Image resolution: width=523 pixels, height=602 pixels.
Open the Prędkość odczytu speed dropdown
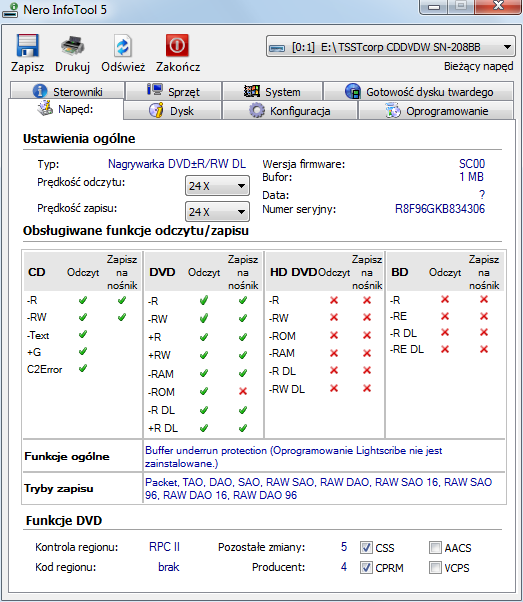point(217,186)
